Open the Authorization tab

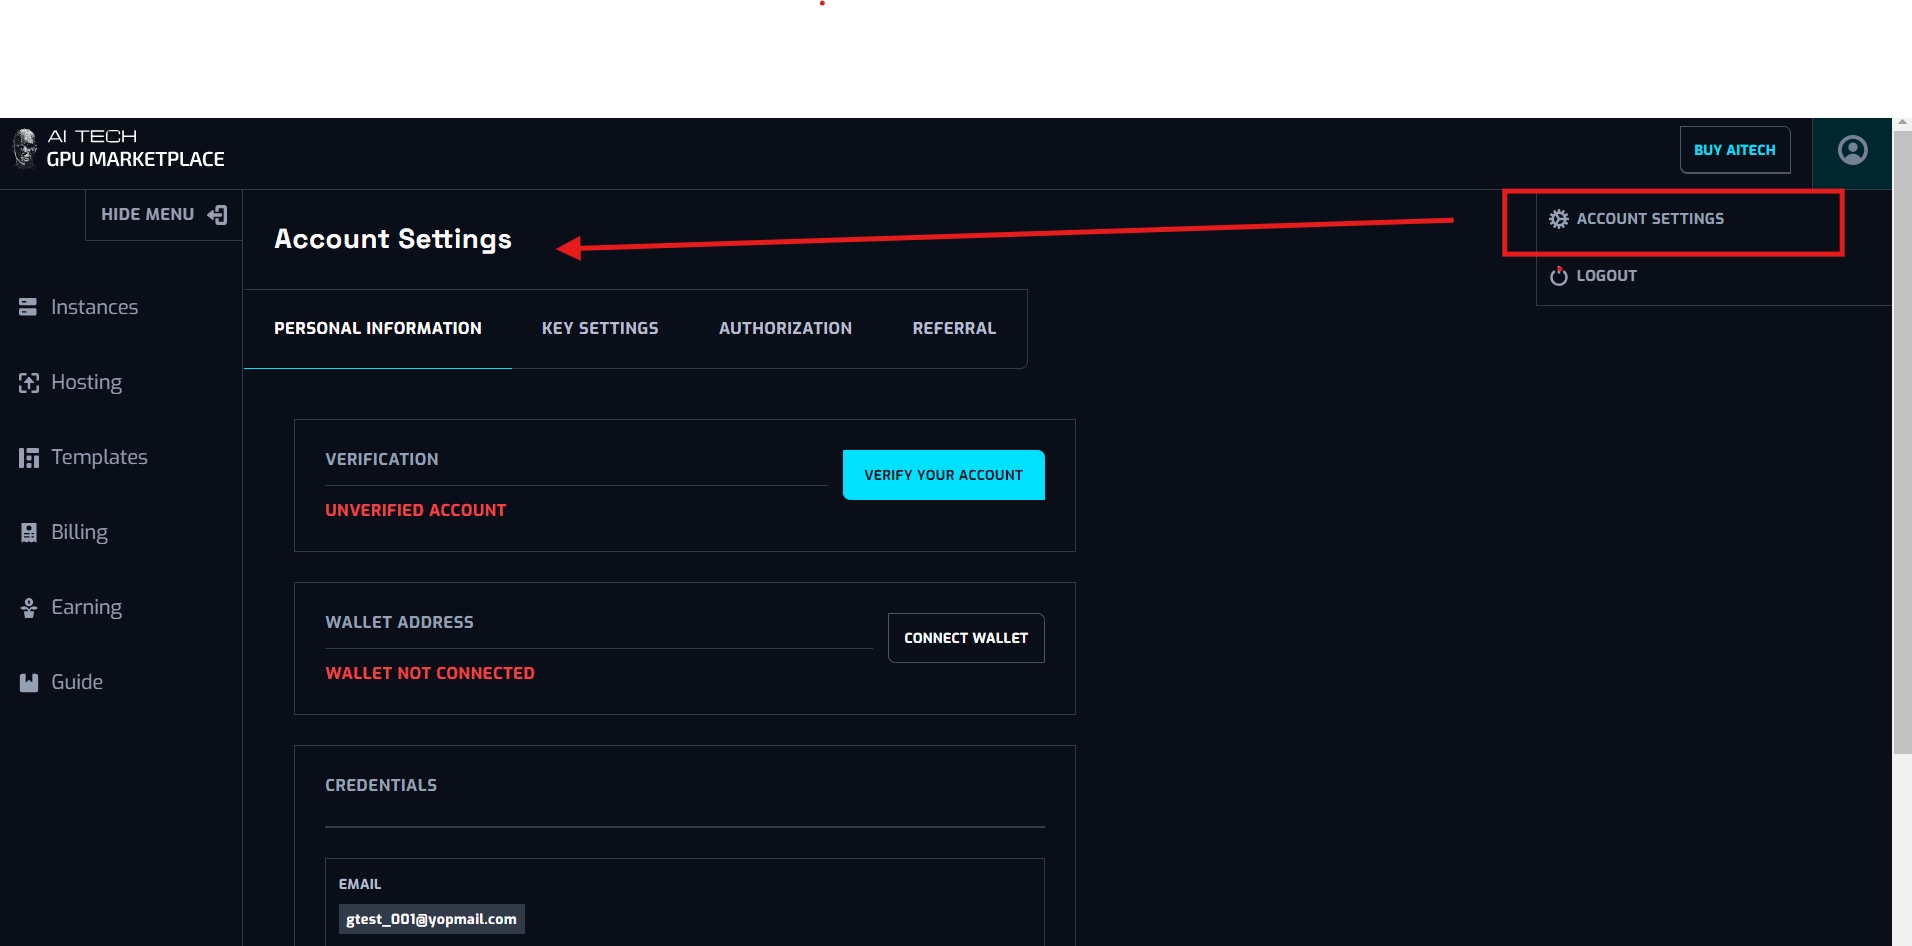785,328
